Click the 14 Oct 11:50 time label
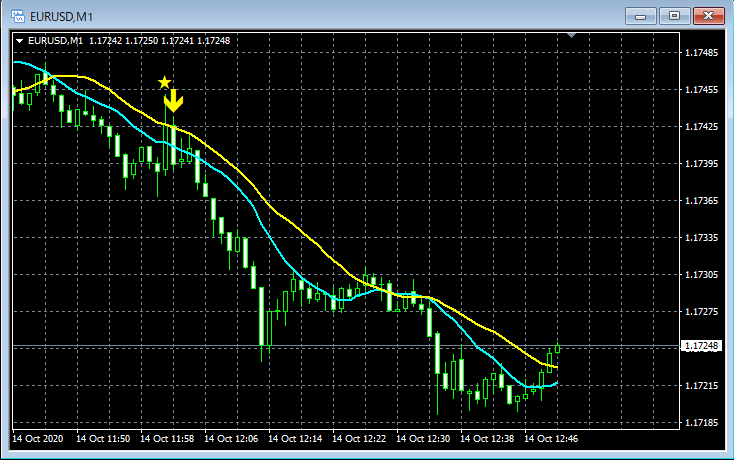This screenshot has height=460, width=734. tap(103, 439)
